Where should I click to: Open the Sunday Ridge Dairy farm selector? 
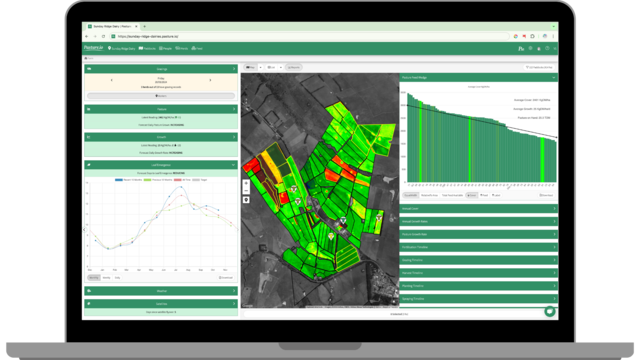click(121, 49)
